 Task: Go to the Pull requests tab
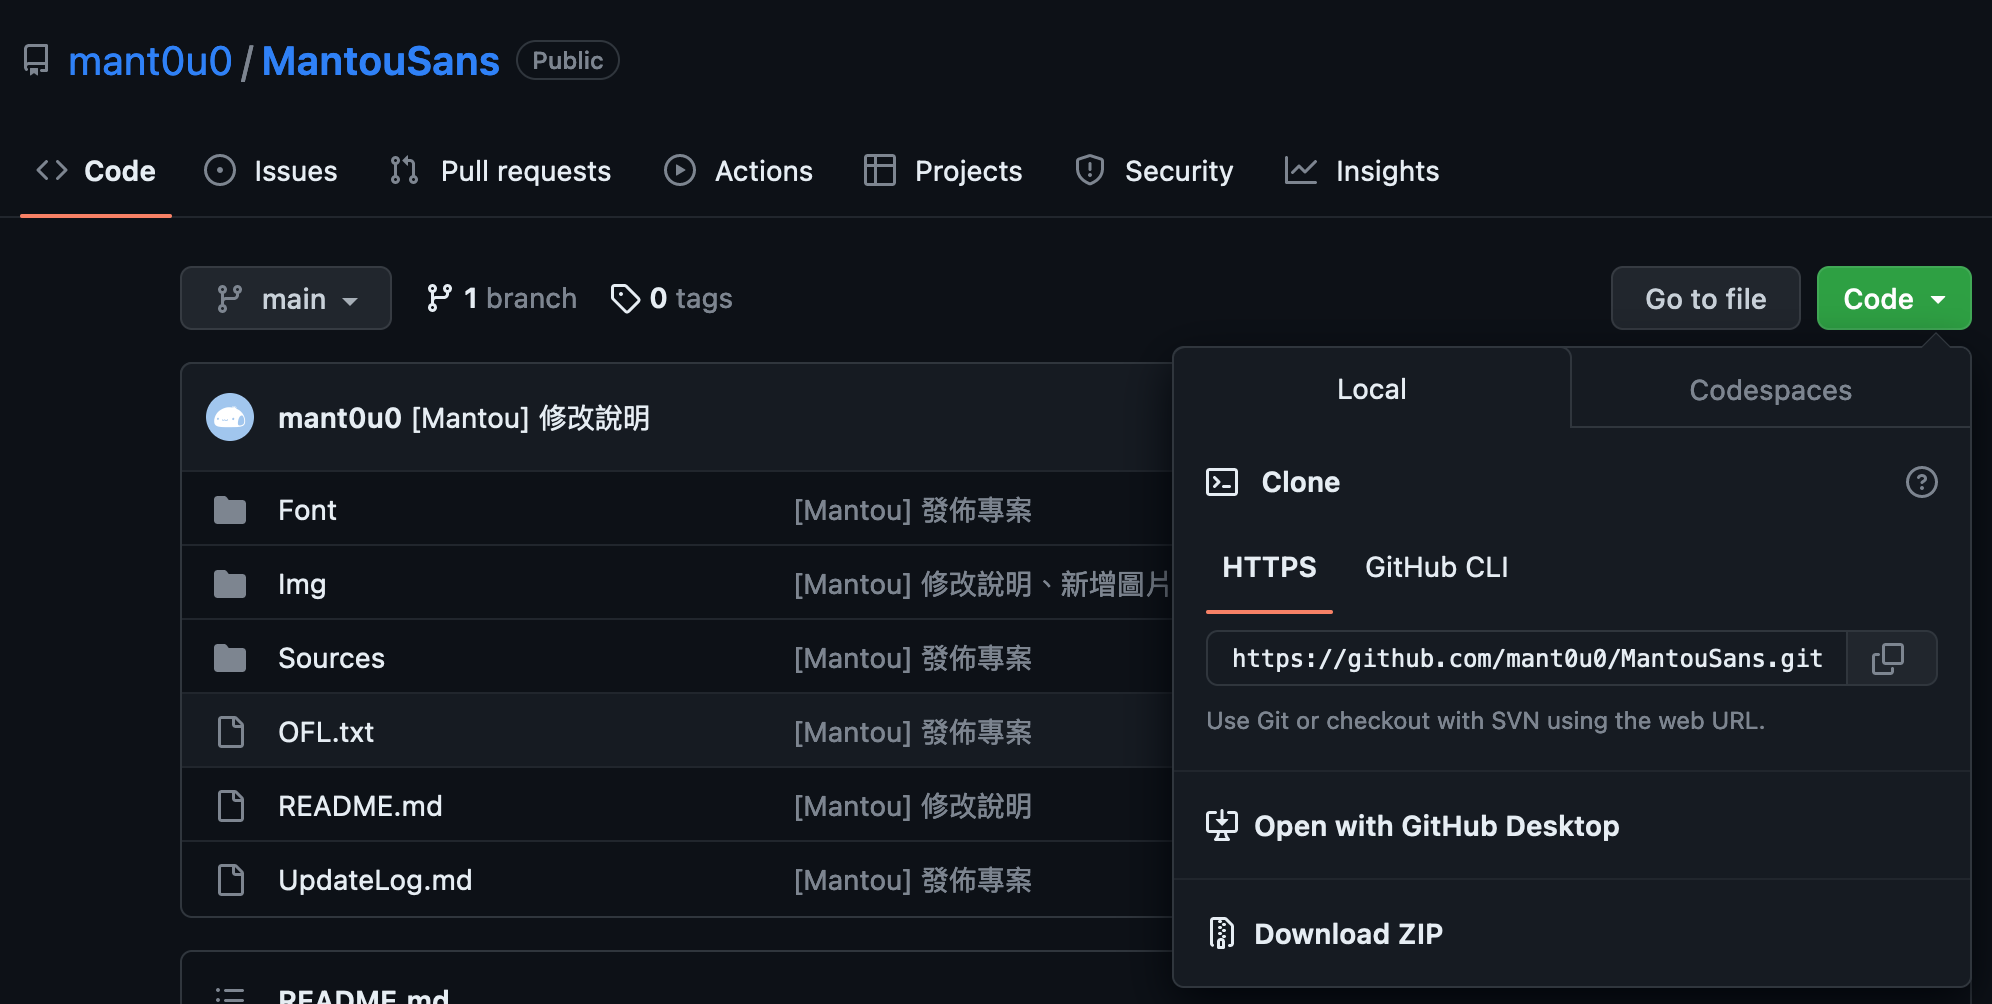tap(500, 171)
